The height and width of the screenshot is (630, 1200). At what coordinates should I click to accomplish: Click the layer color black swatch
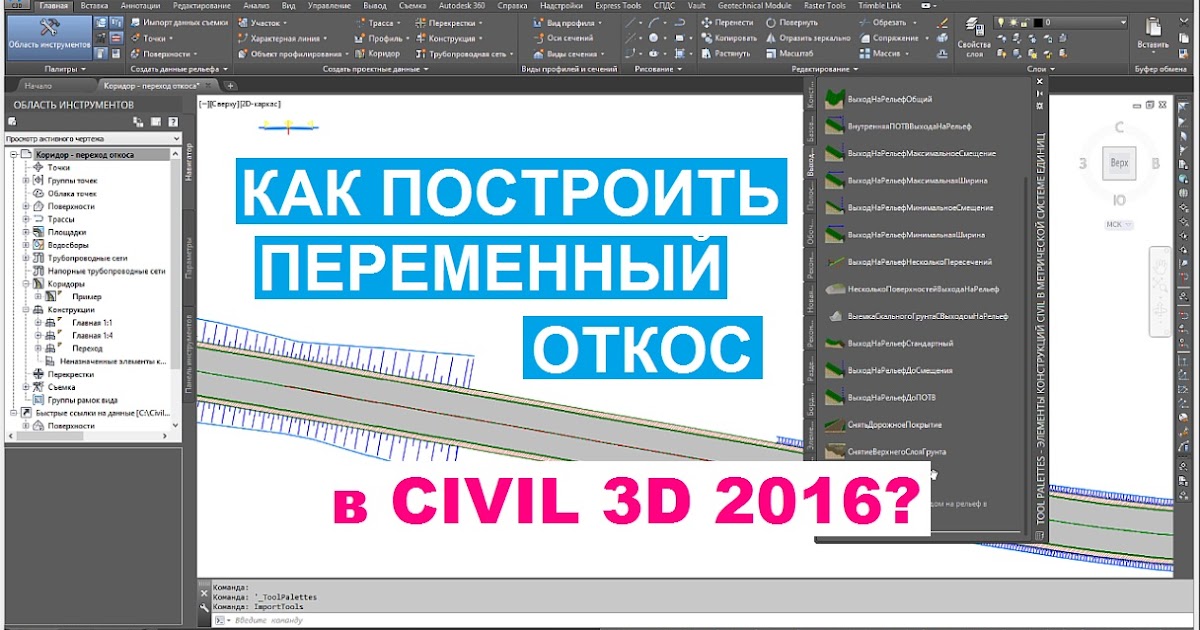[x=1036, y=21]
